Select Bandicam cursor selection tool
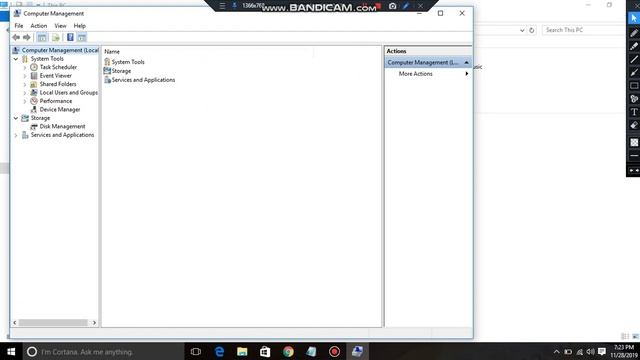640x360 pixels. point(634,18)
